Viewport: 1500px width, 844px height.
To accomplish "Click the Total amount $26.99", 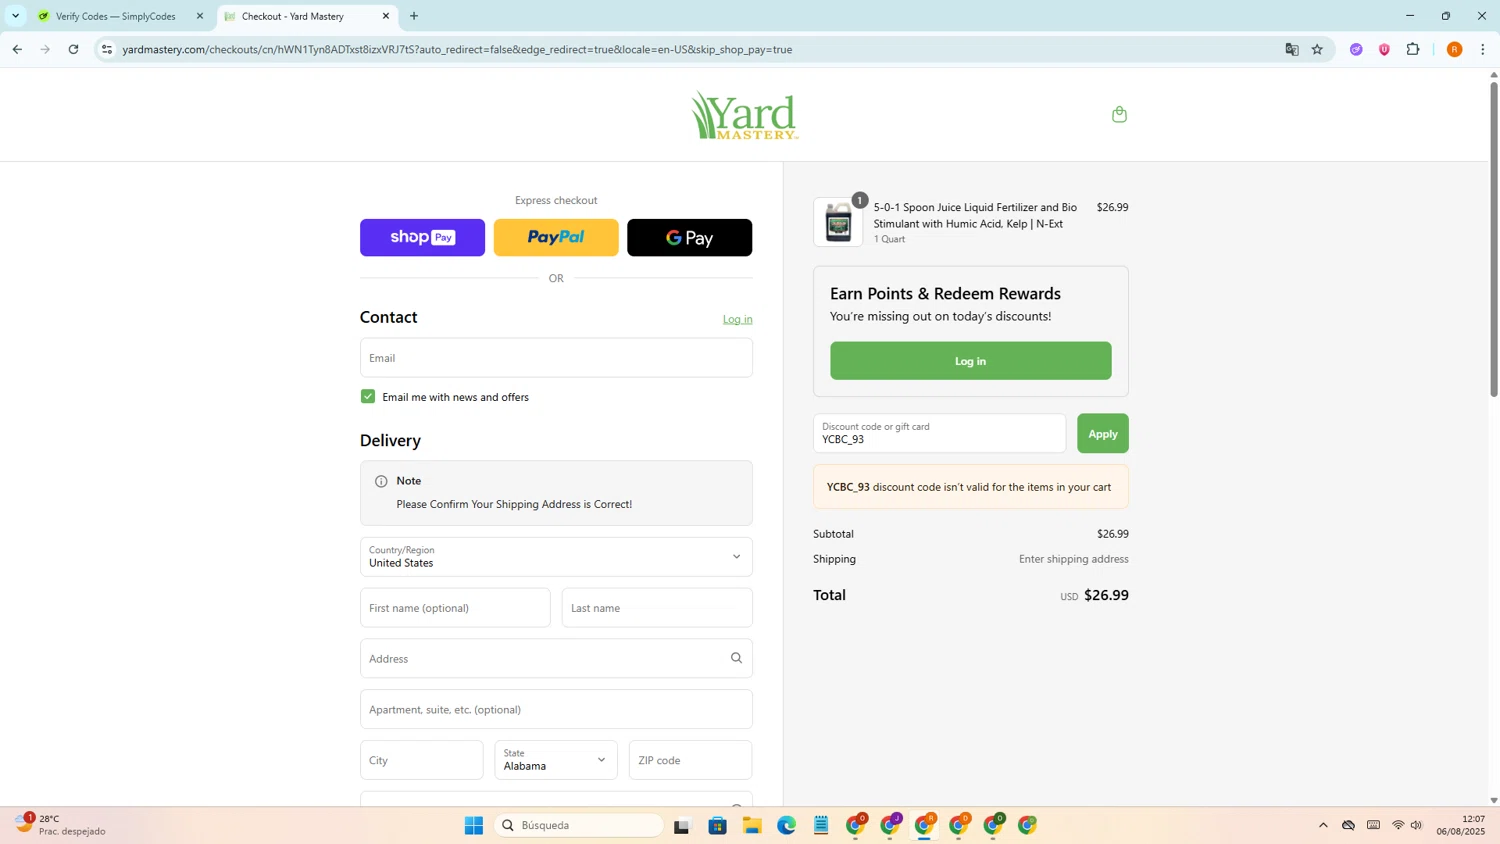I will coord(1106,595).
